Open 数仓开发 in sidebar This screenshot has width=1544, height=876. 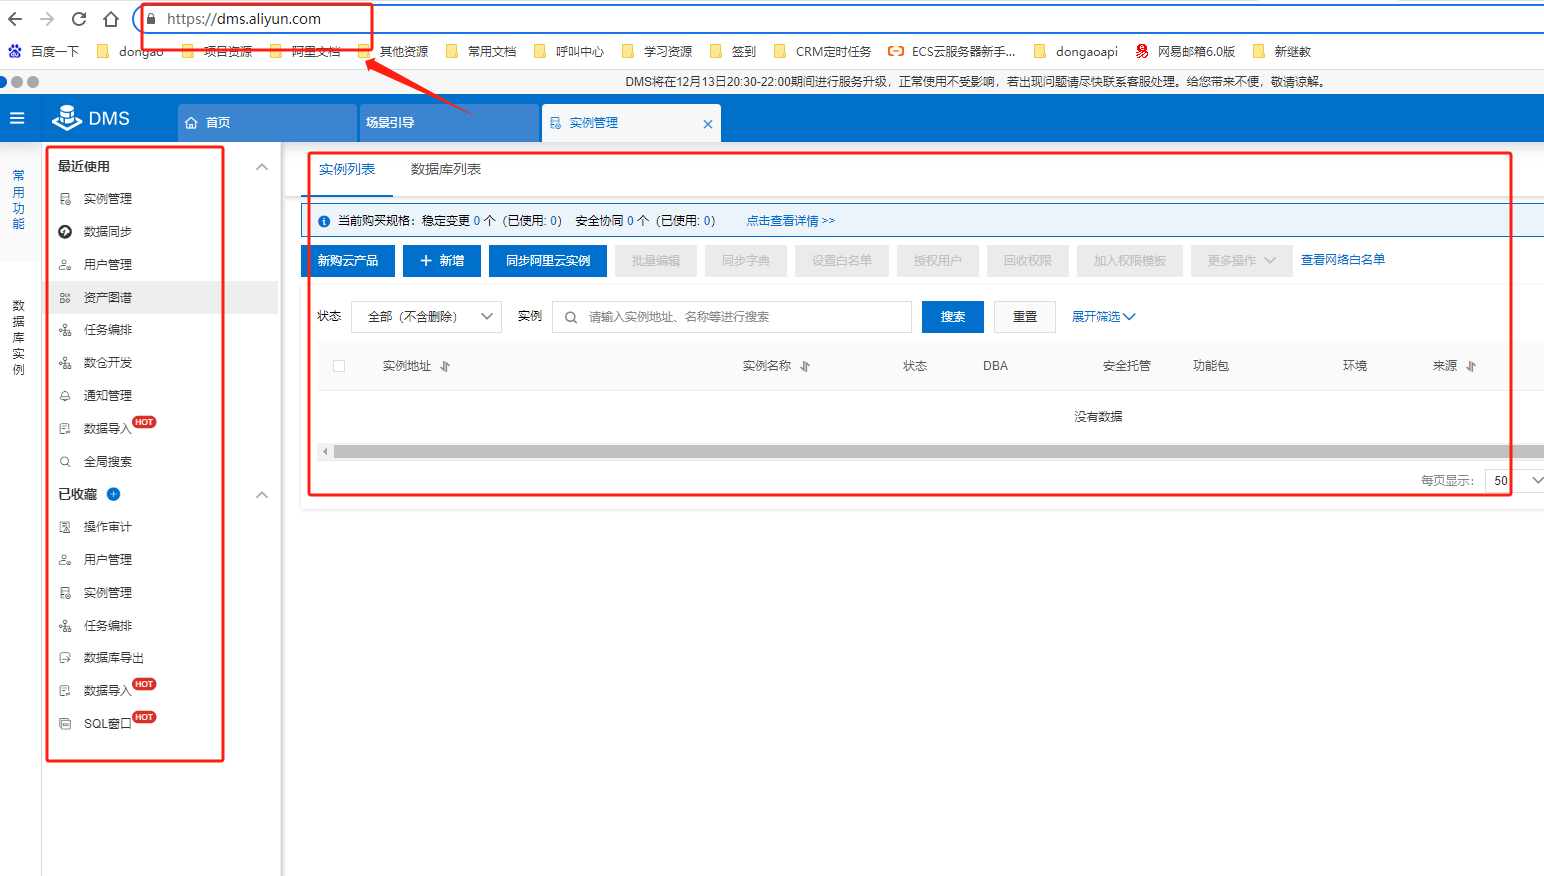point(108,363)
